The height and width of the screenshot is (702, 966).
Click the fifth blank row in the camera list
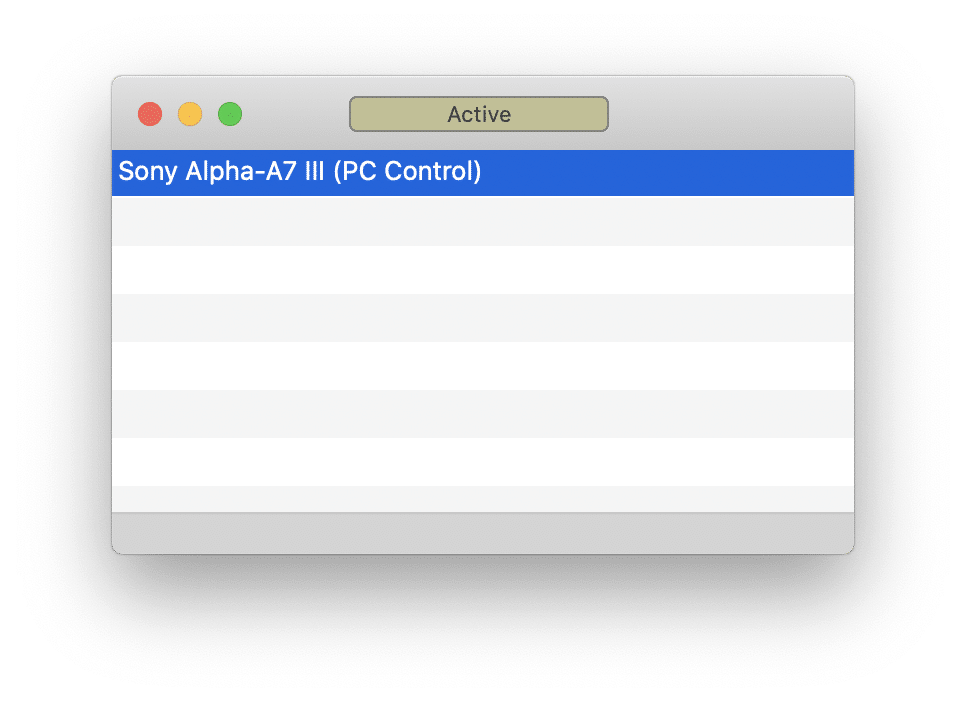[482, 413]
